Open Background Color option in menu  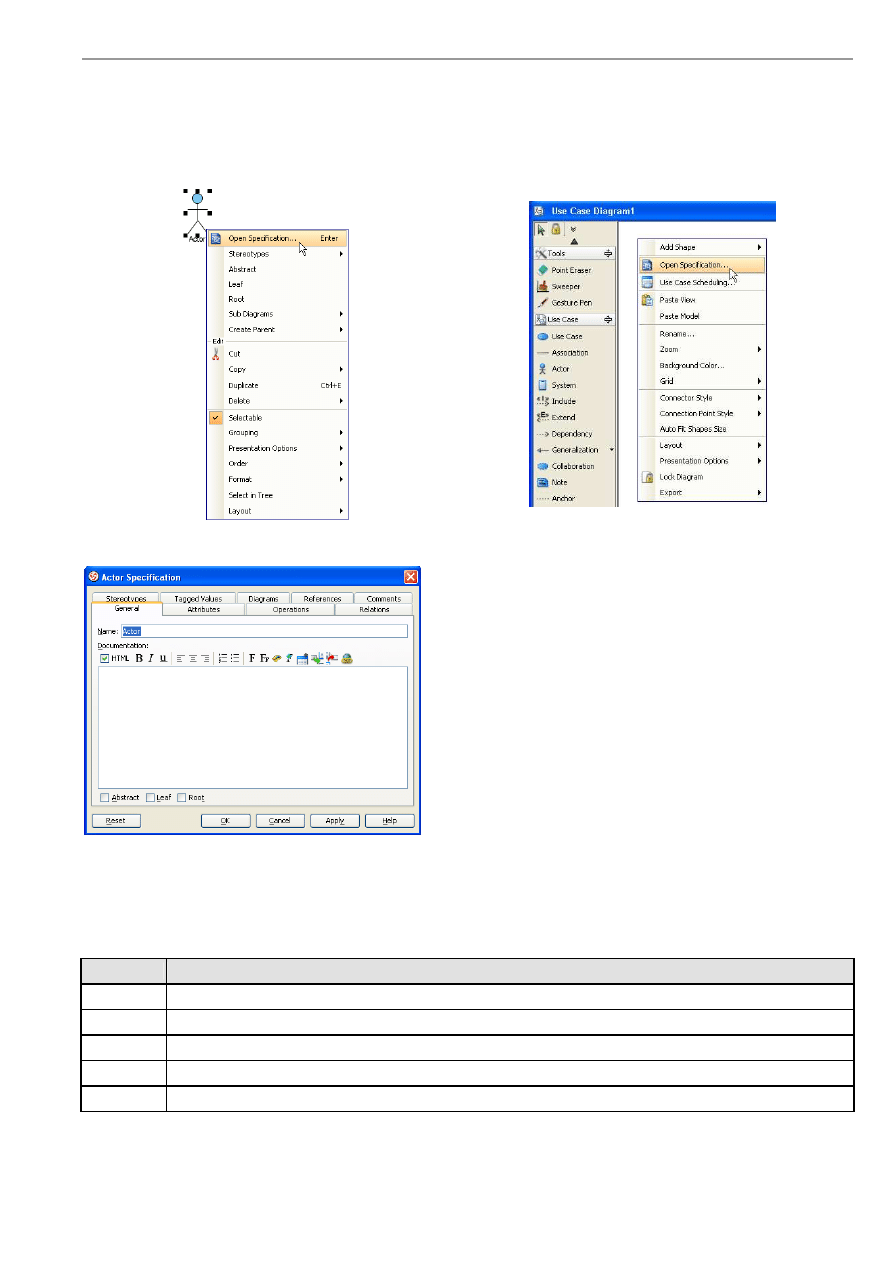pyautogui.click(x=691, y=365)
